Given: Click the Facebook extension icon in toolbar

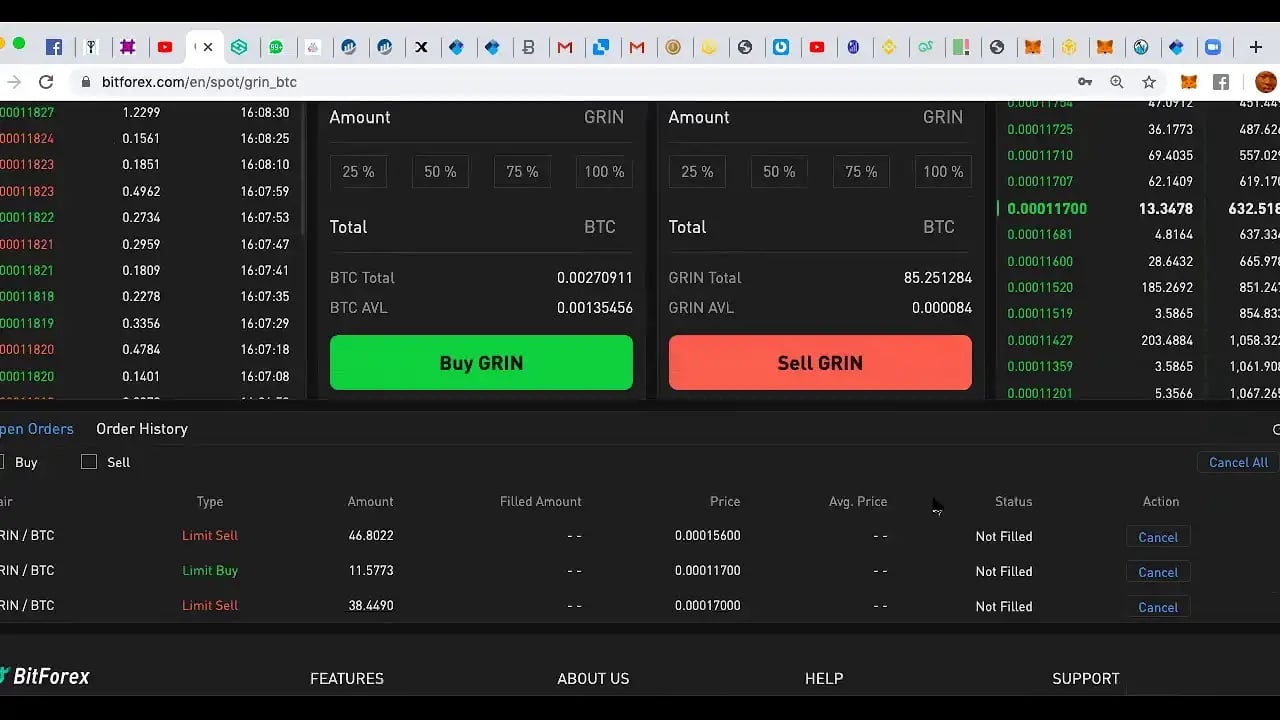Looking at the screenshot, I should (x=1221, y=82).
